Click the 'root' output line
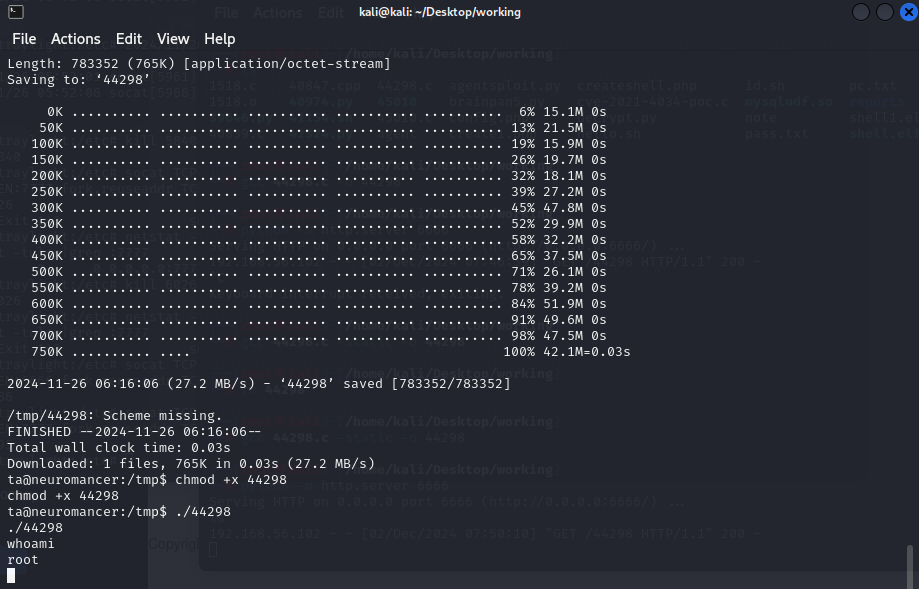This screenshot has width=919, height=589. (23, 560)
